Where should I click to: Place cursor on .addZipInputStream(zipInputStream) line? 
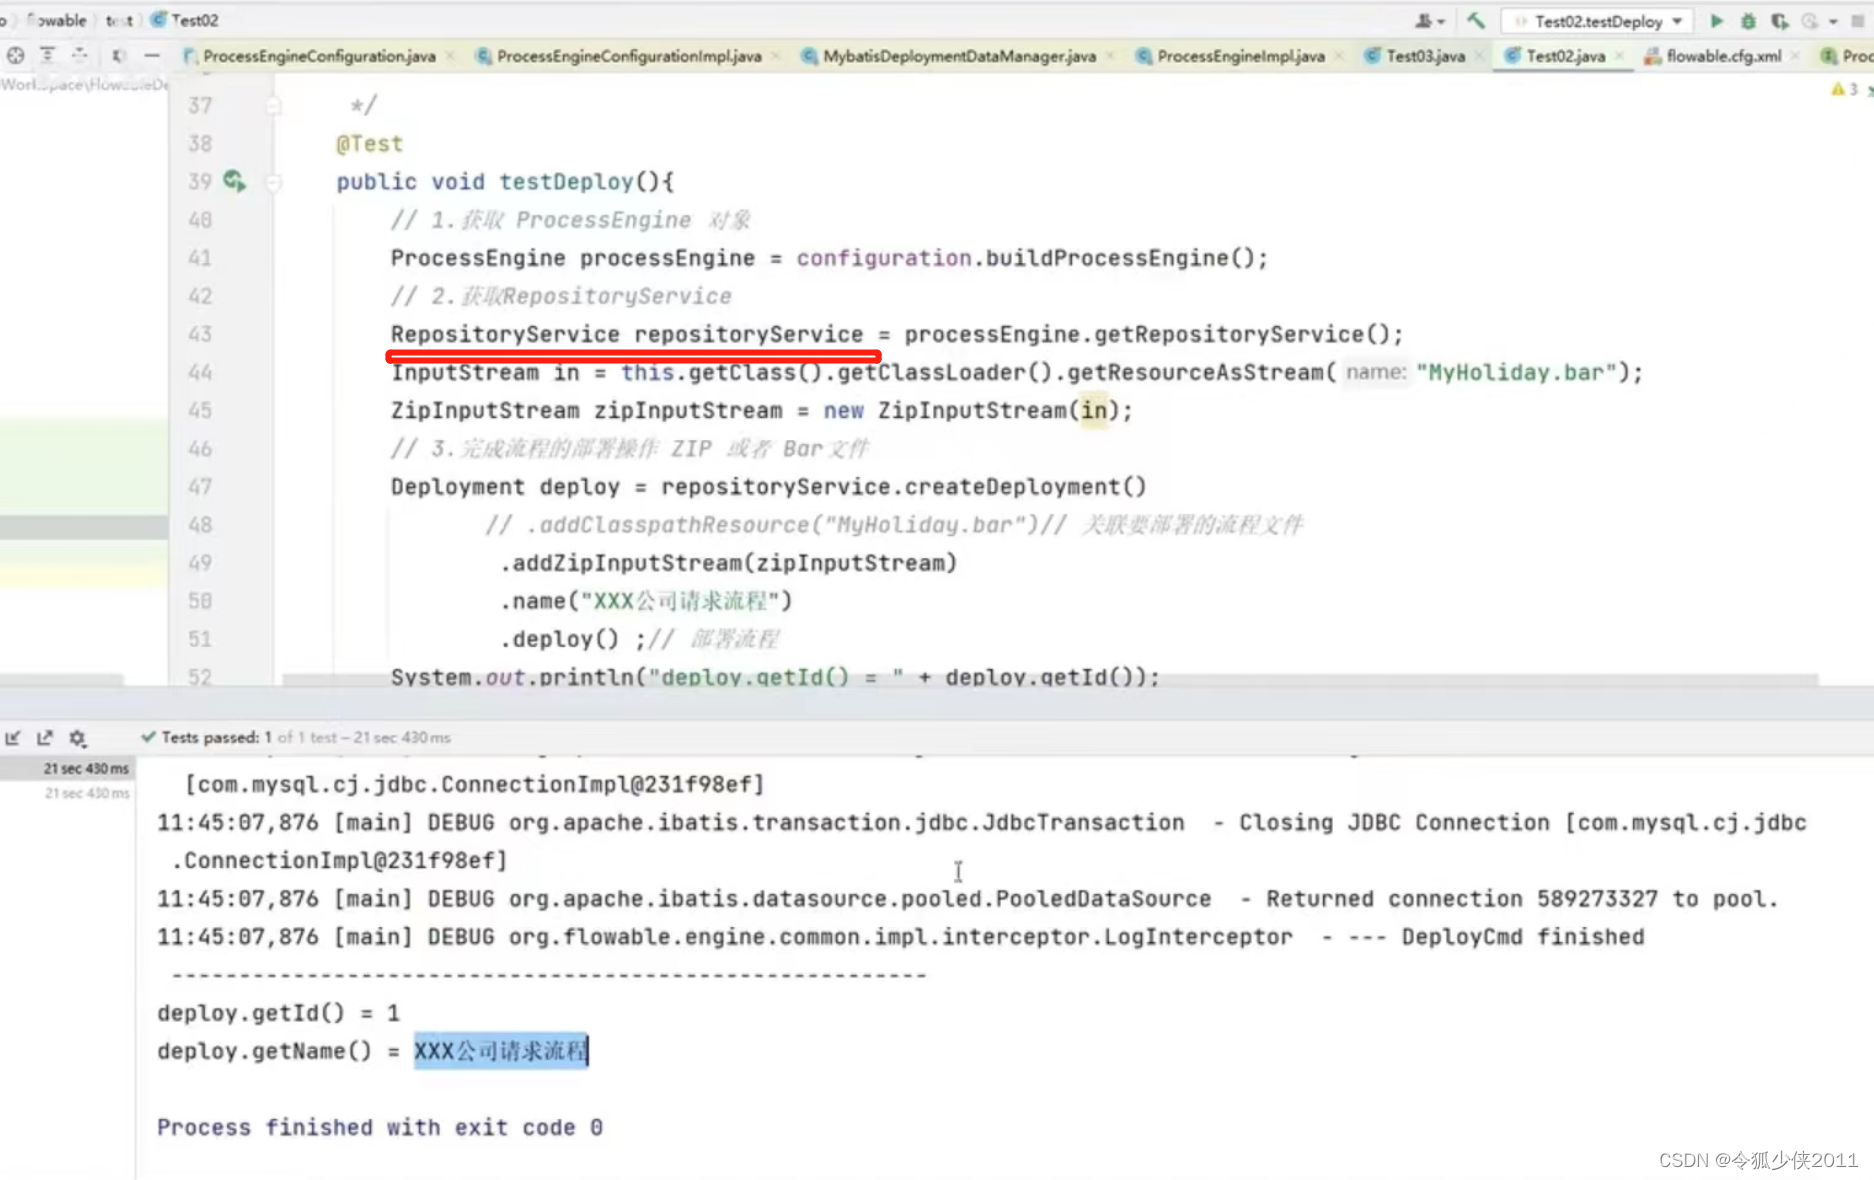point(728,563)
